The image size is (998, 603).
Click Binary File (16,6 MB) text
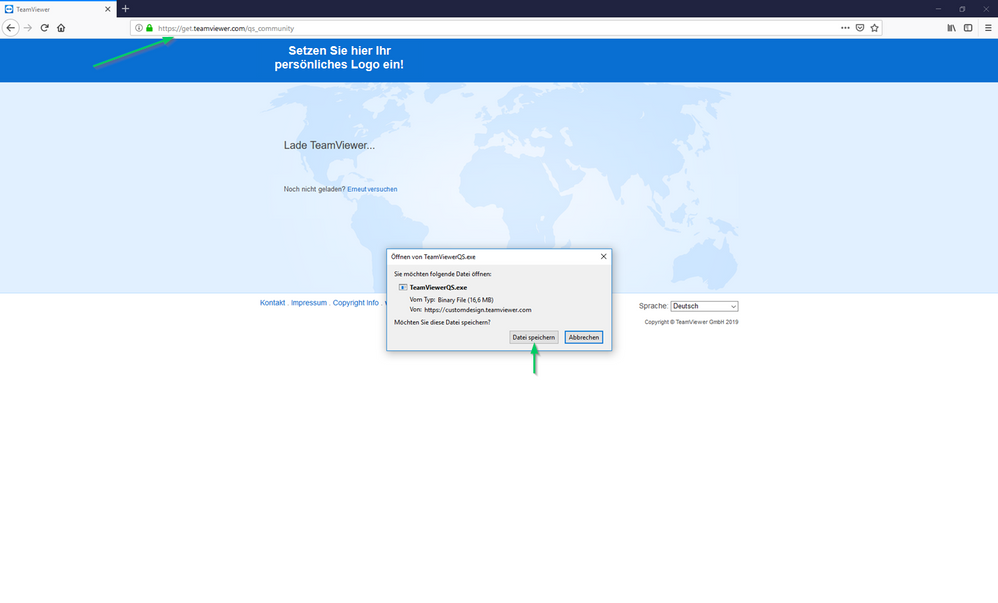[465, 300]
